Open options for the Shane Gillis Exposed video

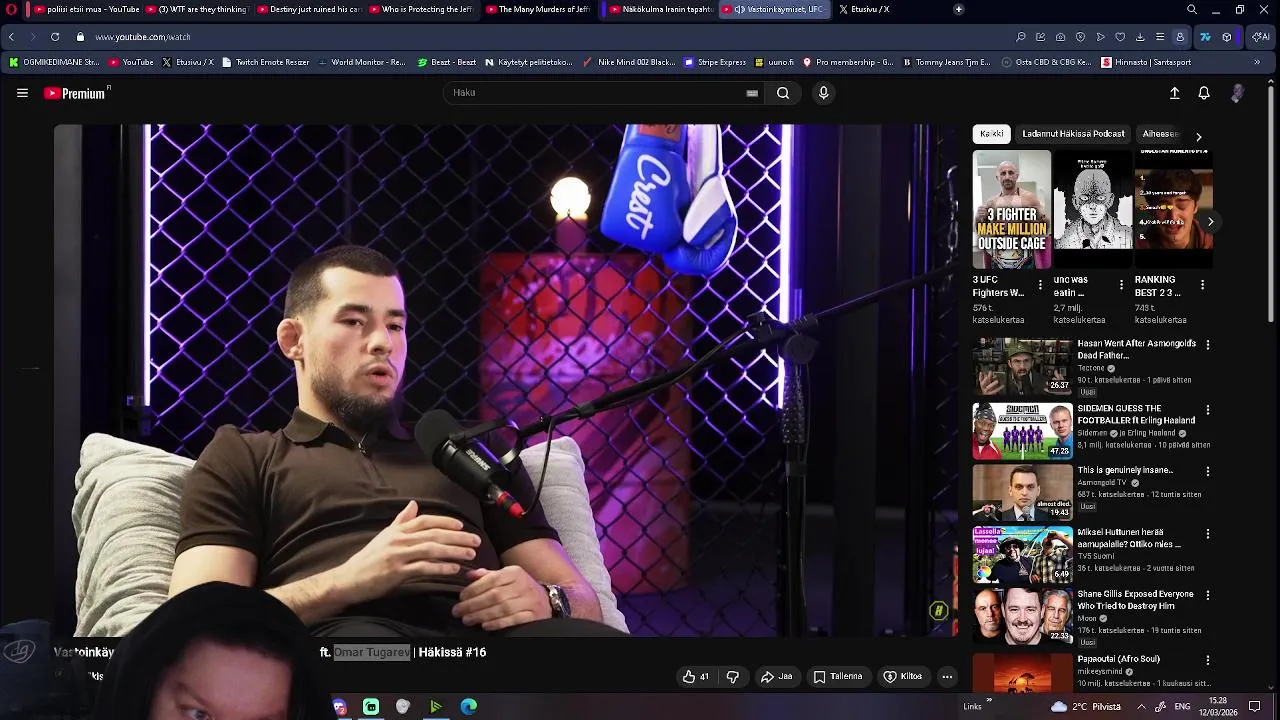click(1208, 595)
